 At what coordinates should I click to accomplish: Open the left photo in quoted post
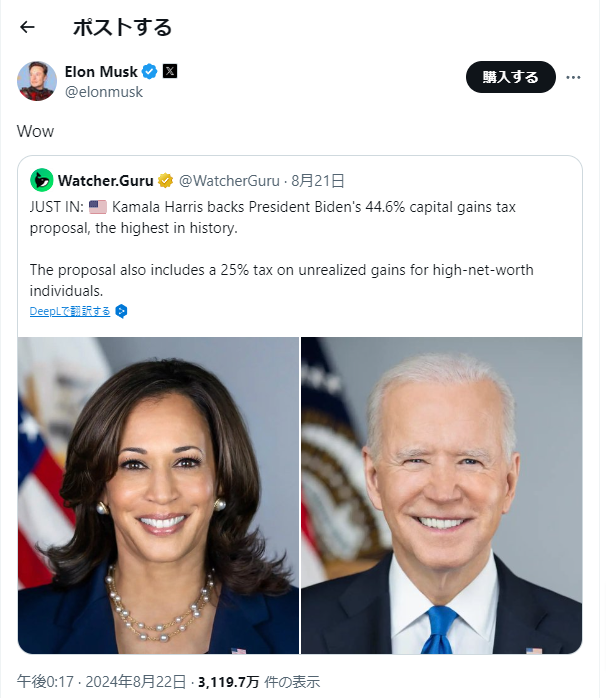click(158, 495)
